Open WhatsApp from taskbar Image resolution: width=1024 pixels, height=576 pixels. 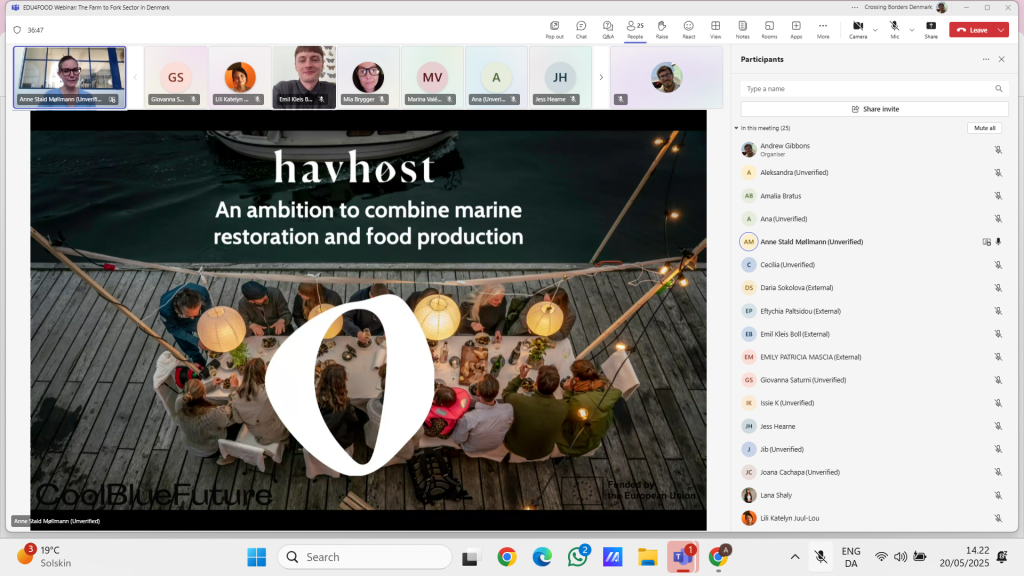coord(577,557)
